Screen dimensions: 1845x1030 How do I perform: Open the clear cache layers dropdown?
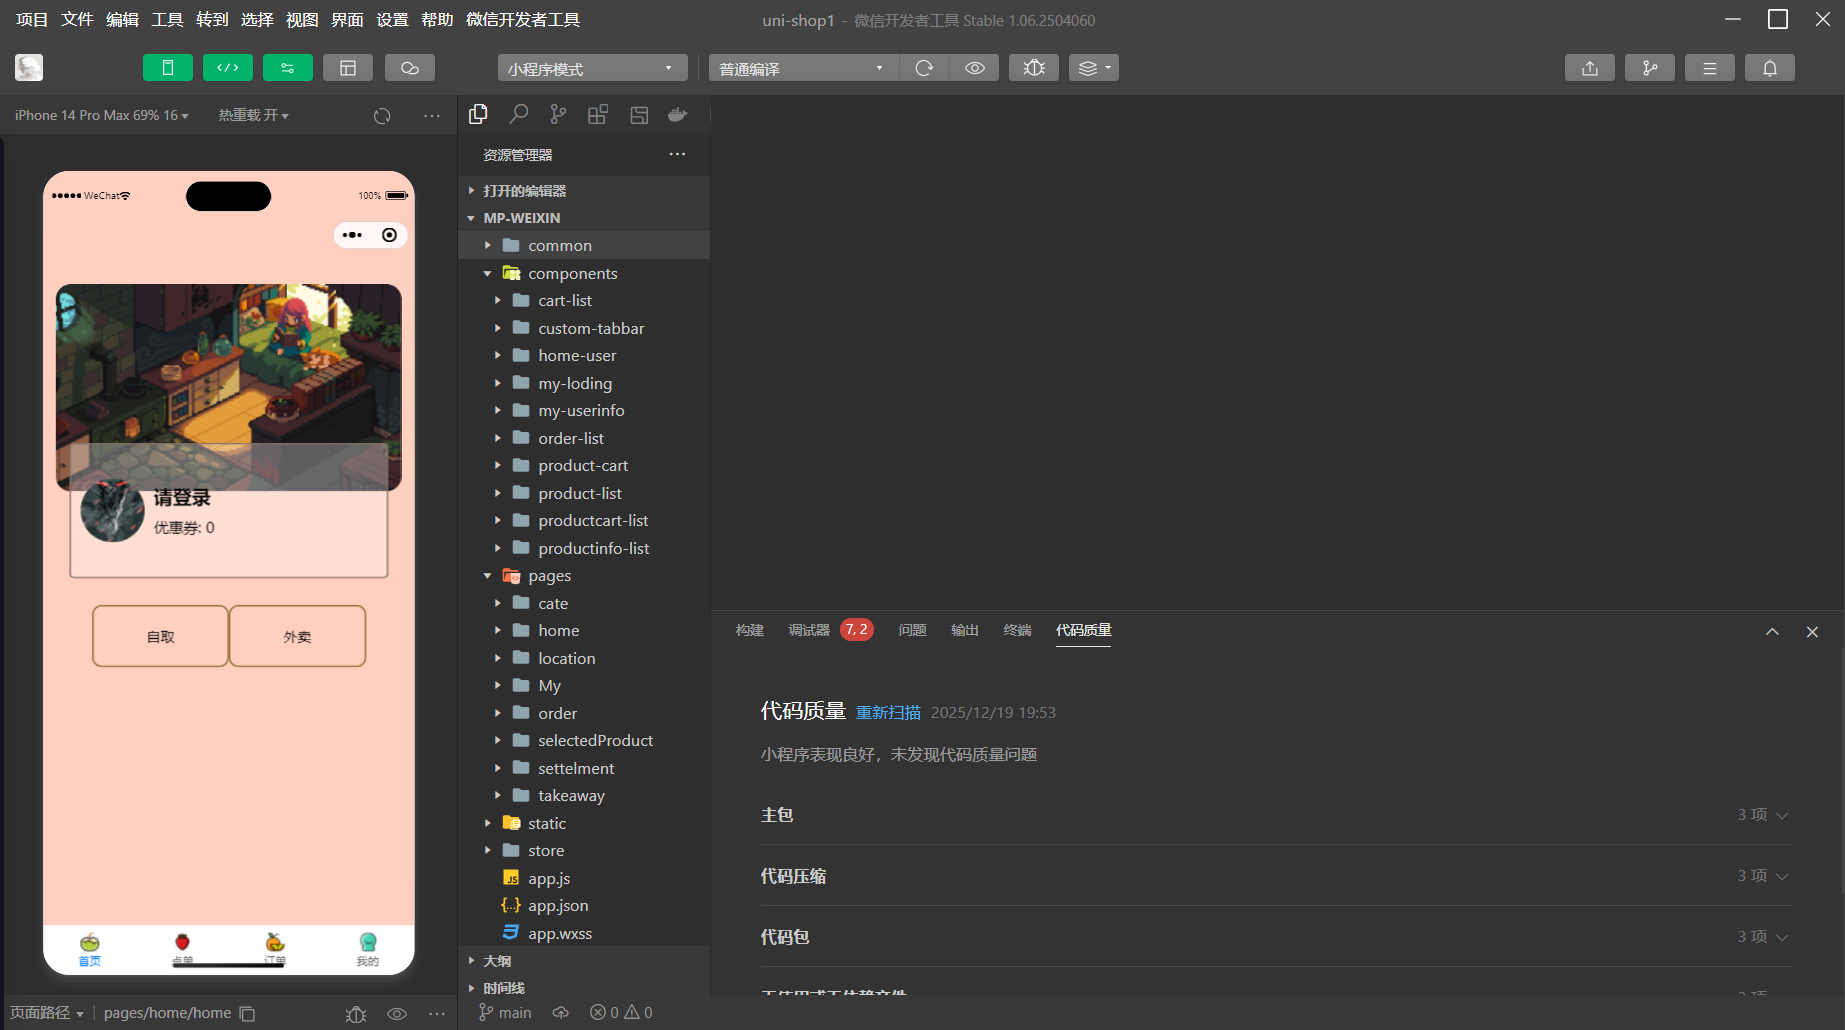(1094, 68)
